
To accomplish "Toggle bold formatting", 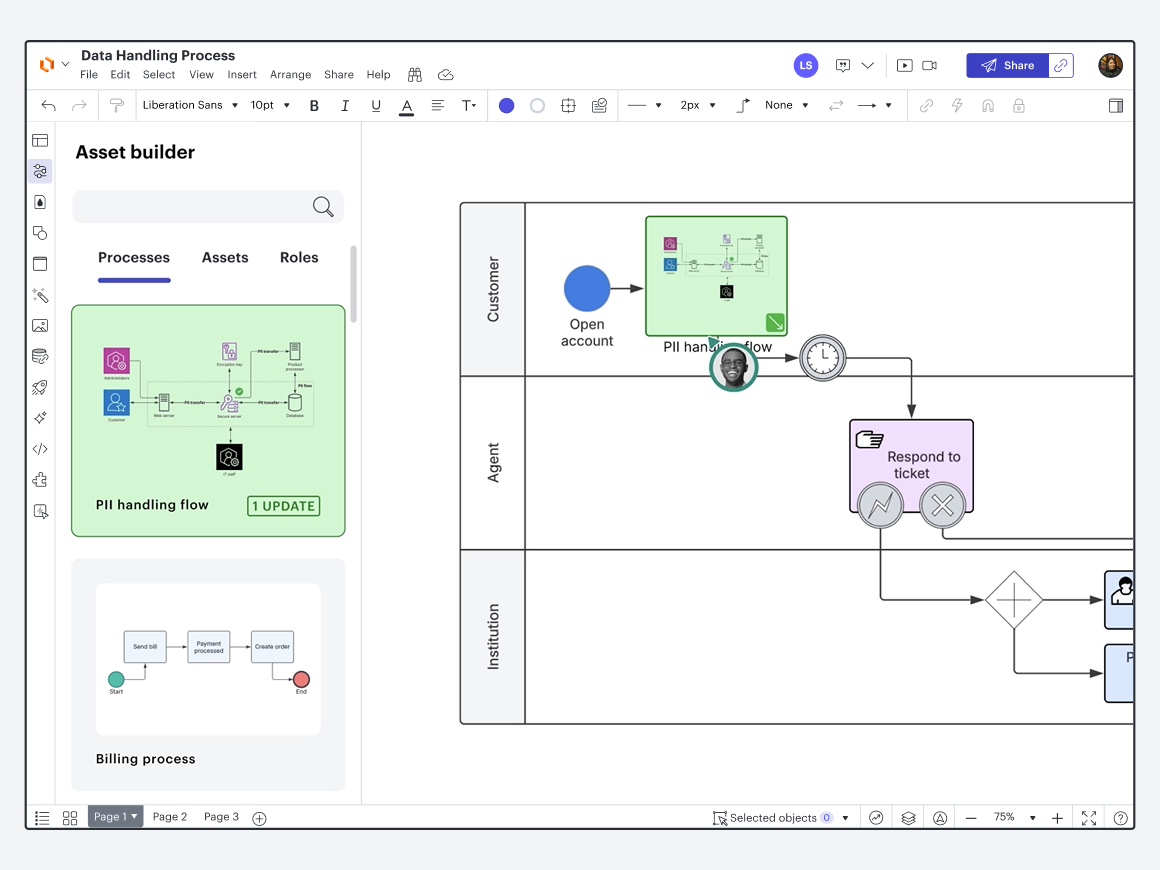I will 314,106.
